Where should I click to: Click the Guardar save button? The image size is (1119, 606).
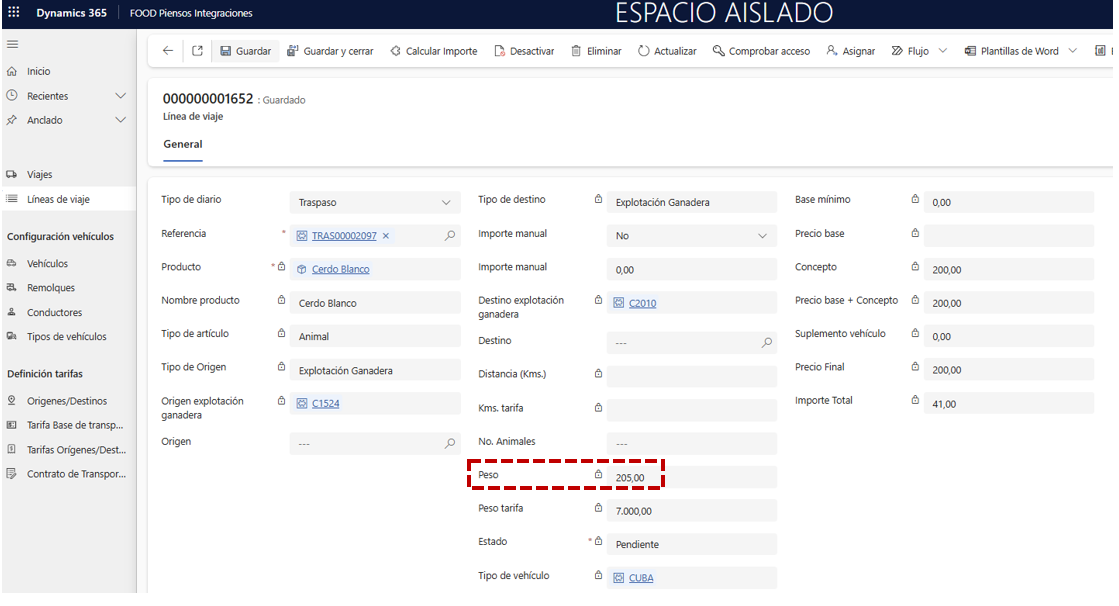[245, 51]
